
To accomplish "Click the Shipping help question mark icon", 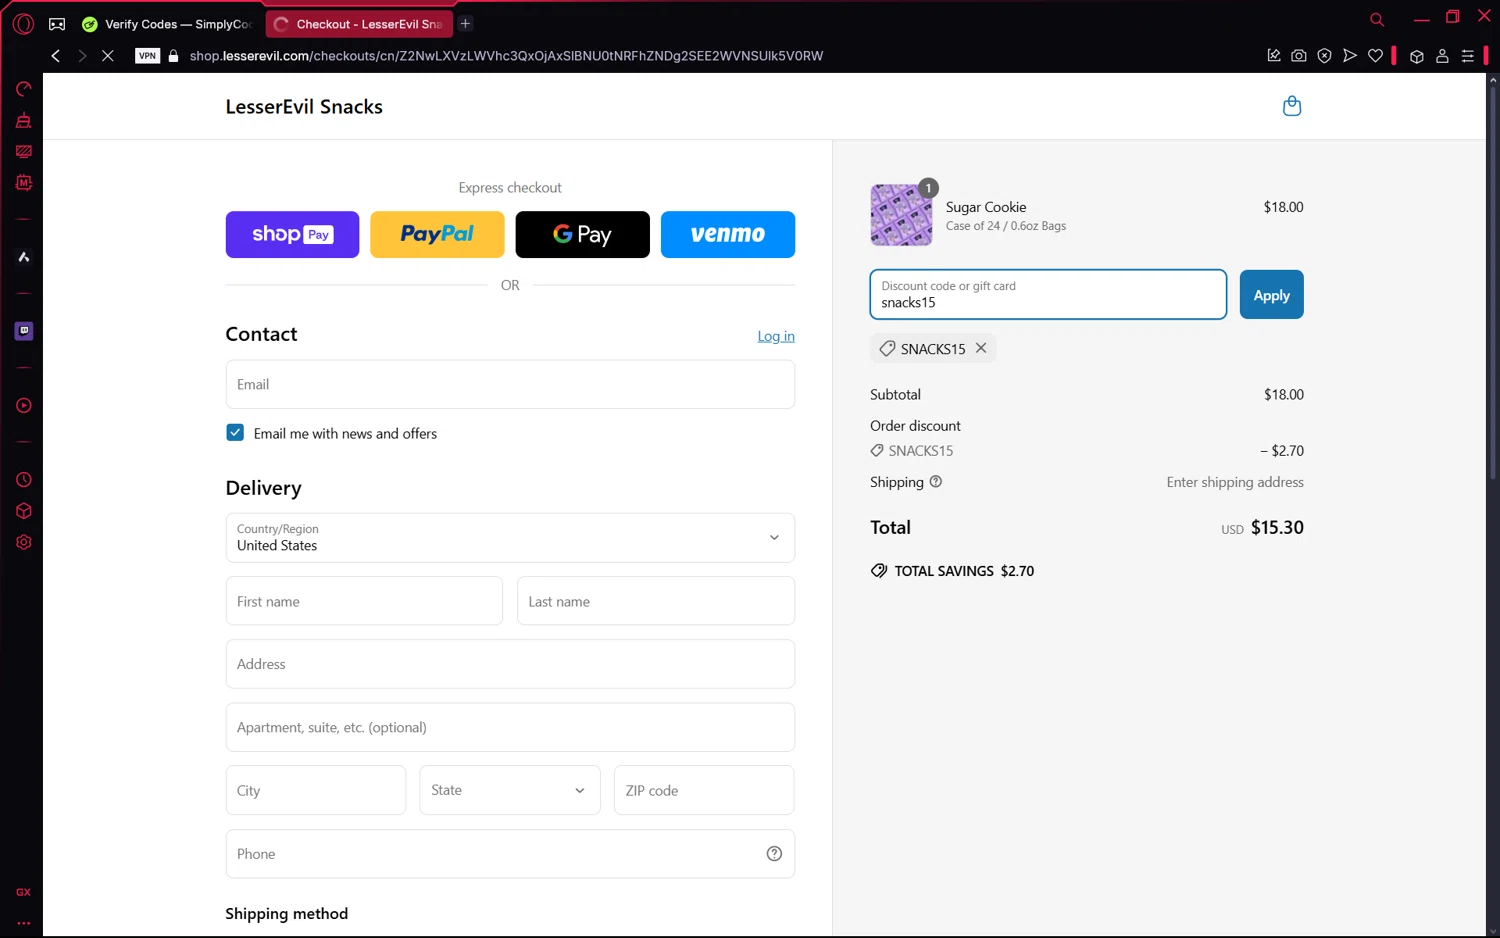I will pyautogui.click(x=936, y=482).
